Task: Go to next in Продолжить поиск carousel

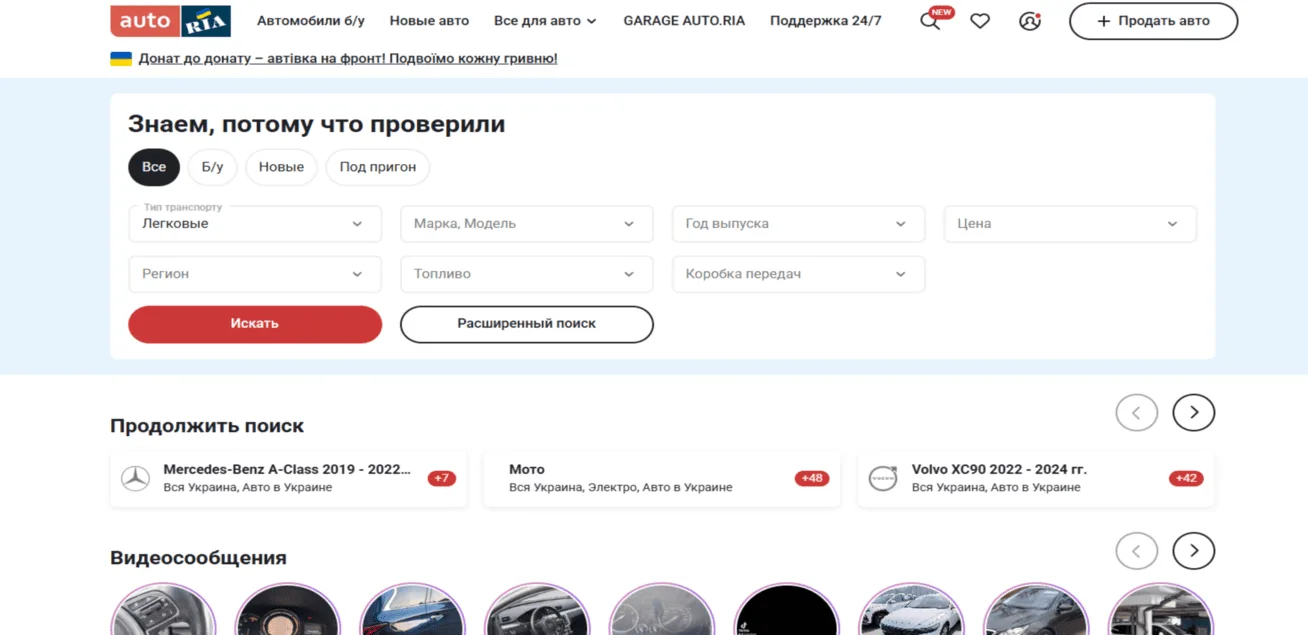Action: click(x=1193, y=412)
